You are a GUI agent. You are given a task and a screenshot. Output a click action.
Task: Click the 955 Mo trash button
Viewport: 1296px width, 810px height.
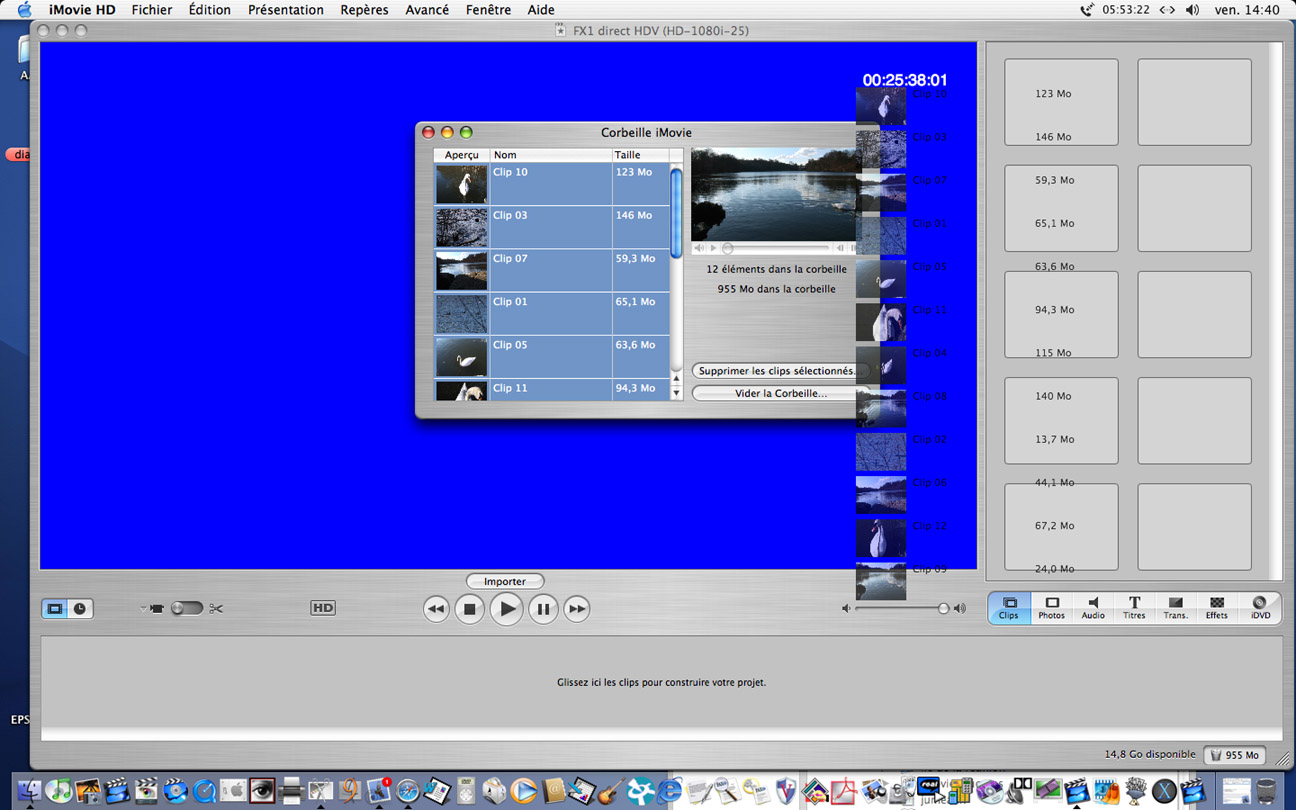[x=1235, y=755]
